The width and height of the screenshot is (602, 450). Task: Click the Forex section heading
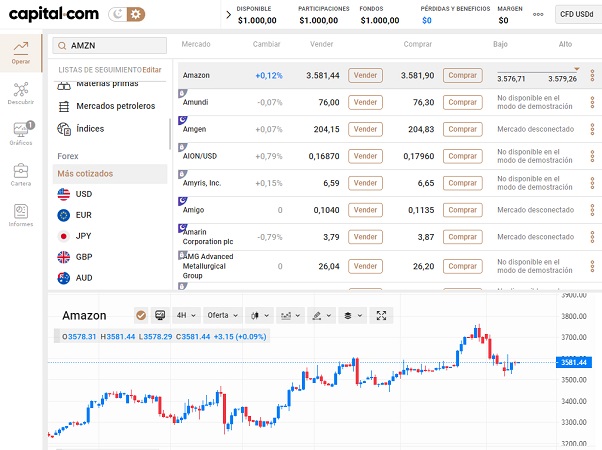click(68, 156)
